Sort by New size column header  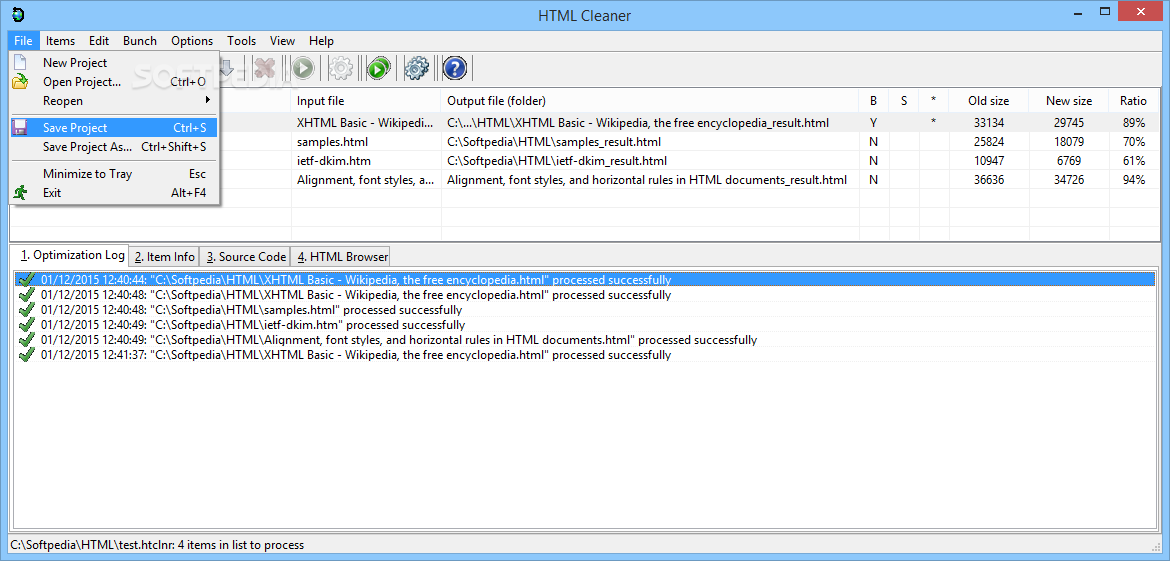tap(1069, 101)
